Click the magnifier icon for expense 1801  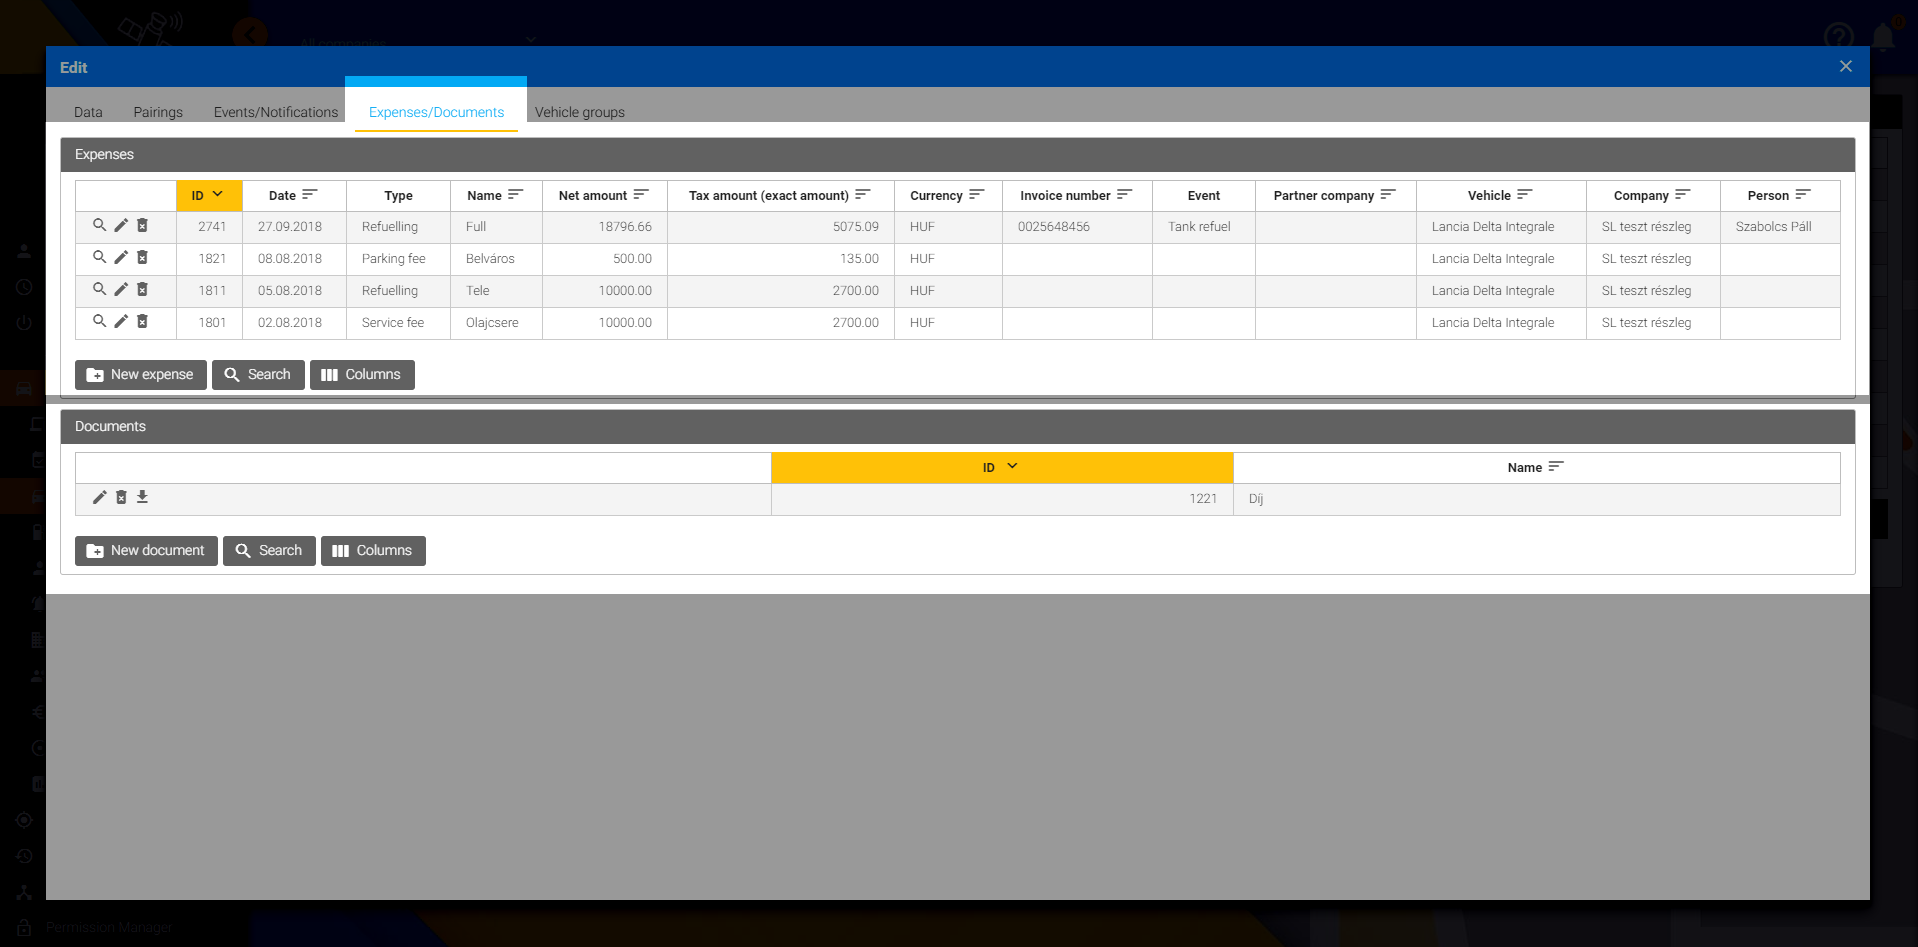pyautogui.click(x=99, y=322)
